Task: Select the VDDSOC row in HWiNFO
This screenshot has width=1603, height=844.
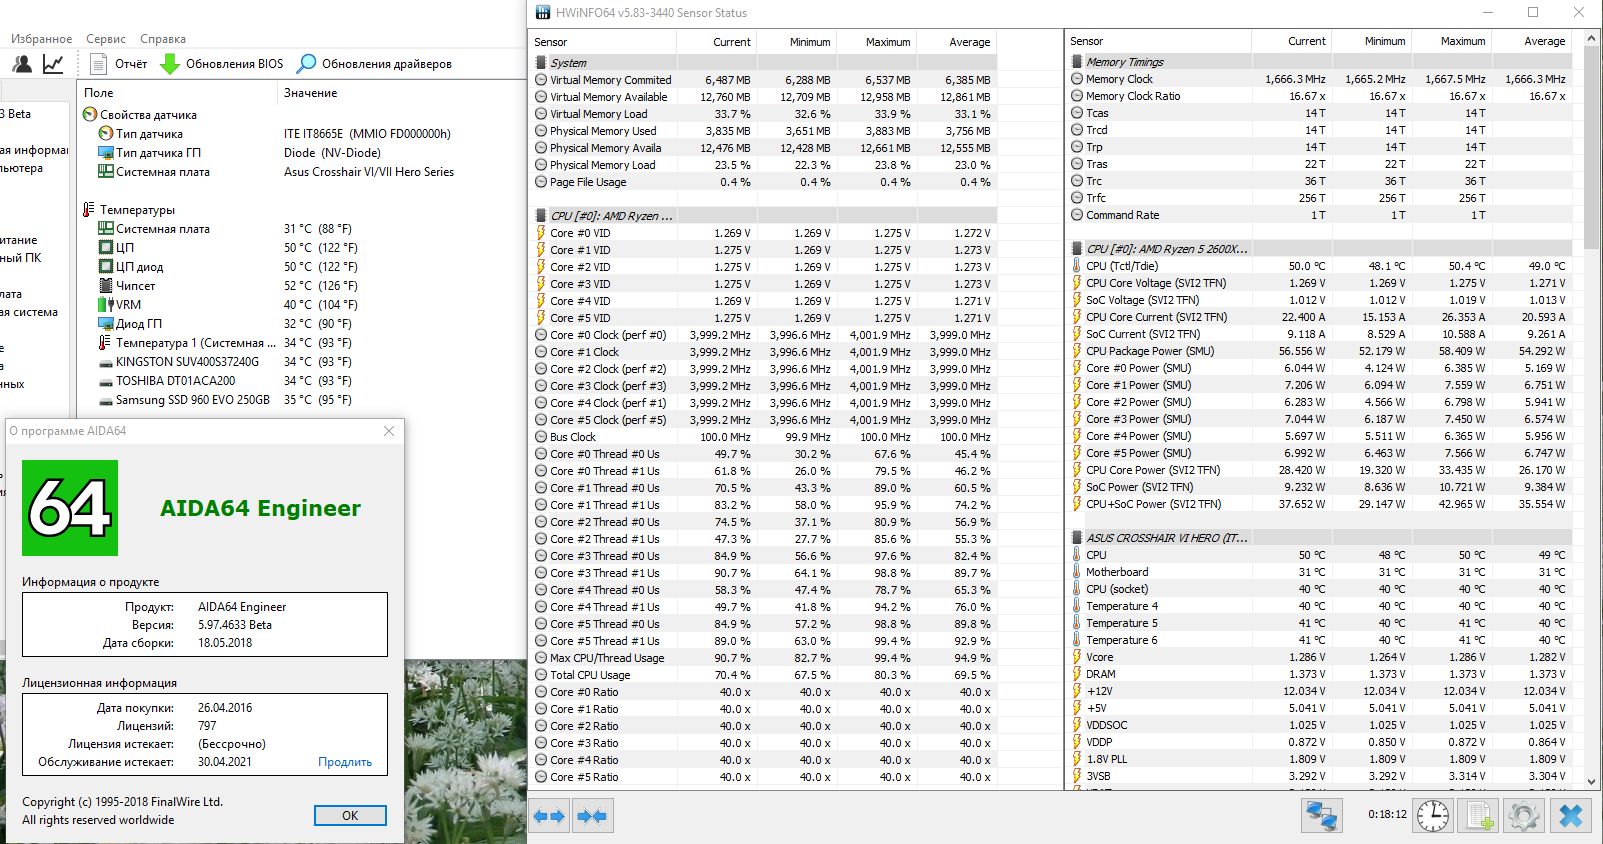Action: pos(1319,725)
